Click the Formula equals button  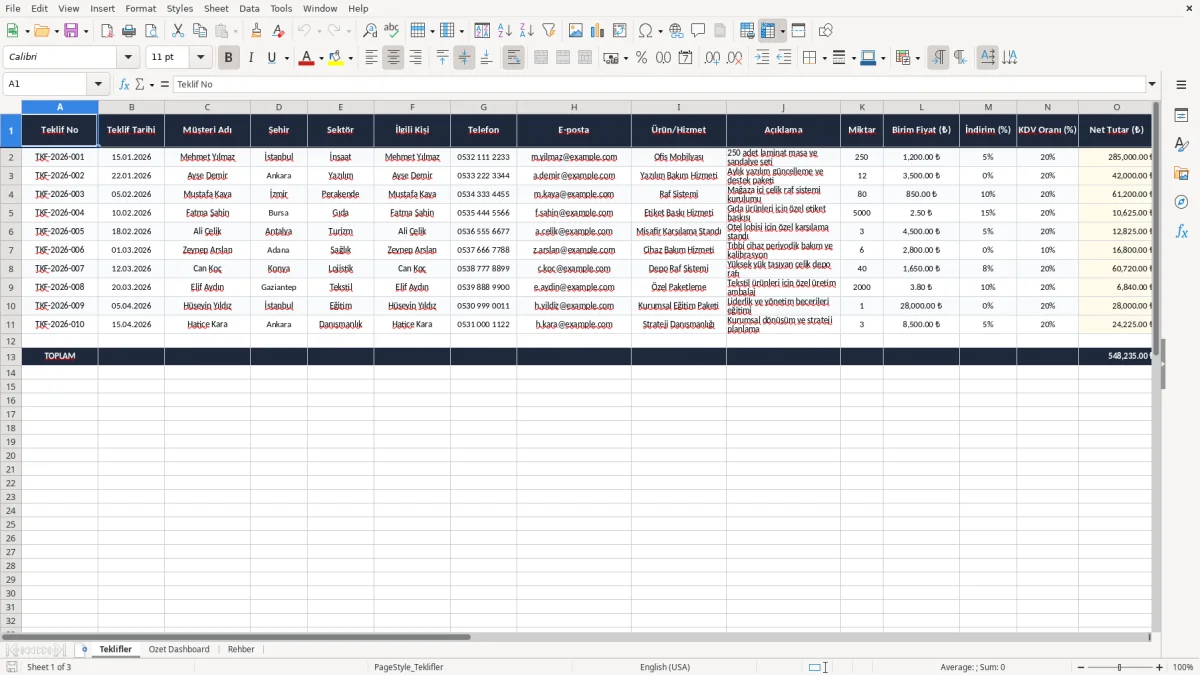[165, 85]
